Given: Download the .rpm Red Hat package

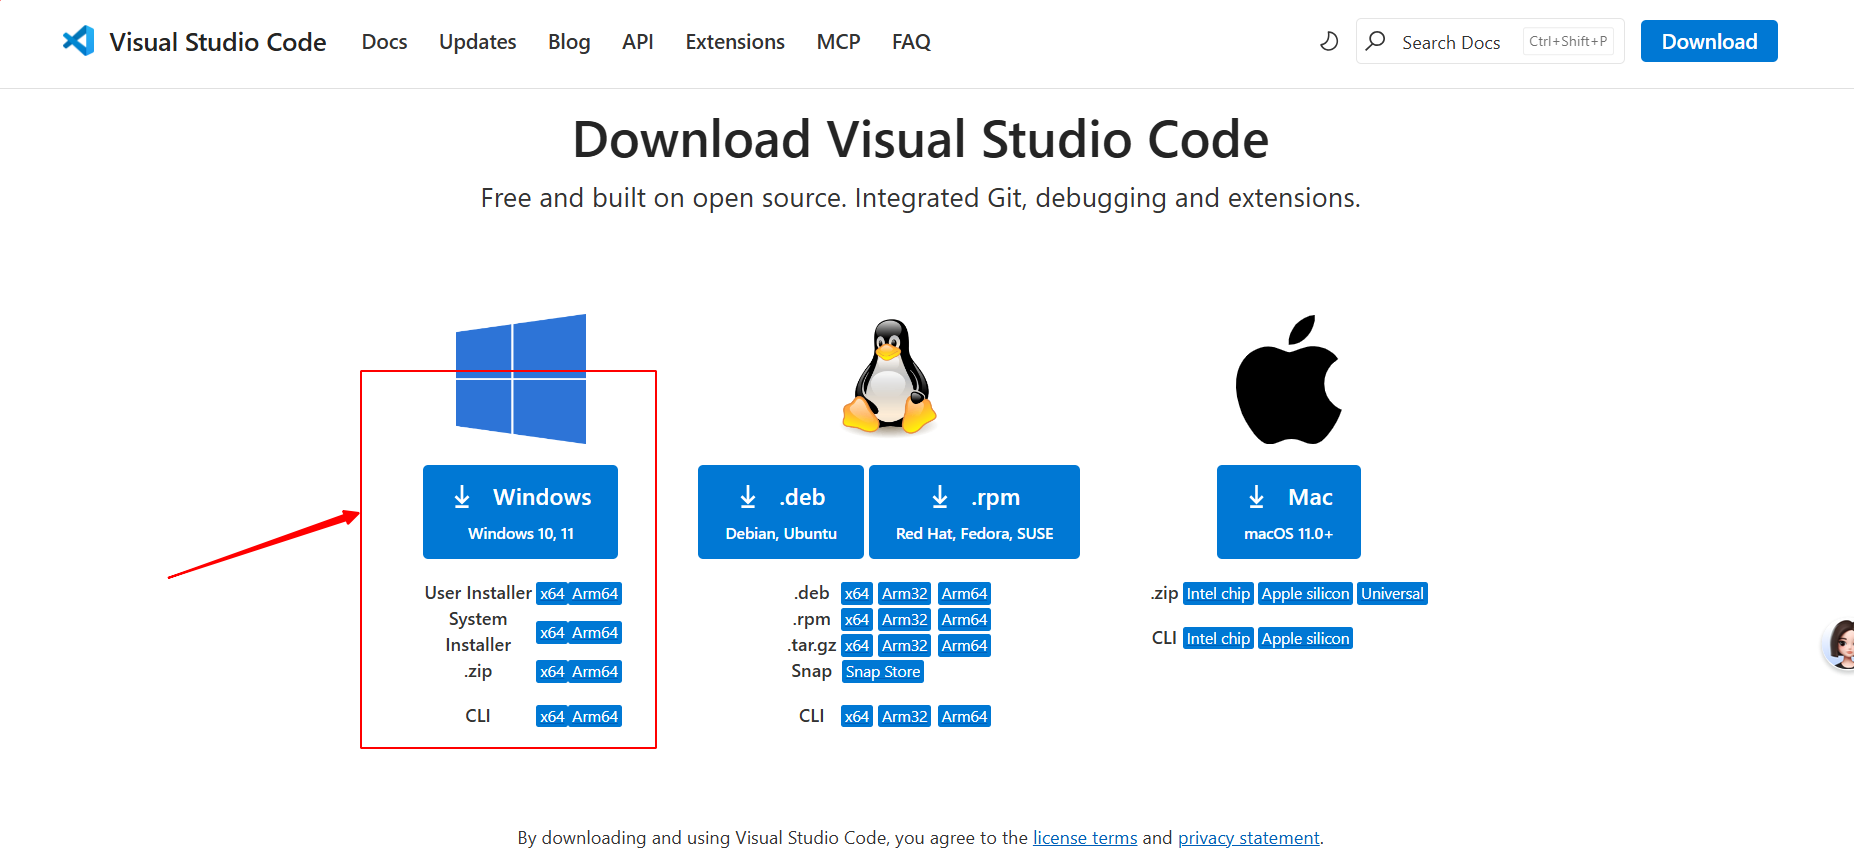Looking at the screenshot, I should (x=974, y=512).
